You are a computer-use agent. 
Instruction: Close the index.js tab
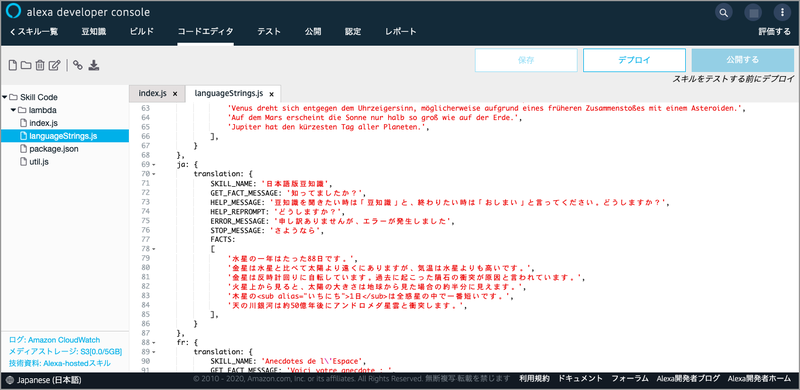(x=175, y=94)
